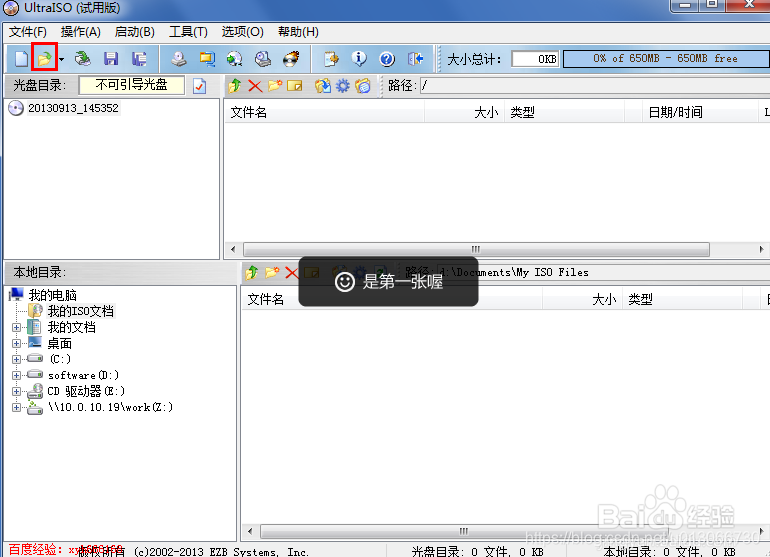Viewport: 770px width, 557px height.
Task: Select 我的电脑 in local tree
Action: (53, 295)
